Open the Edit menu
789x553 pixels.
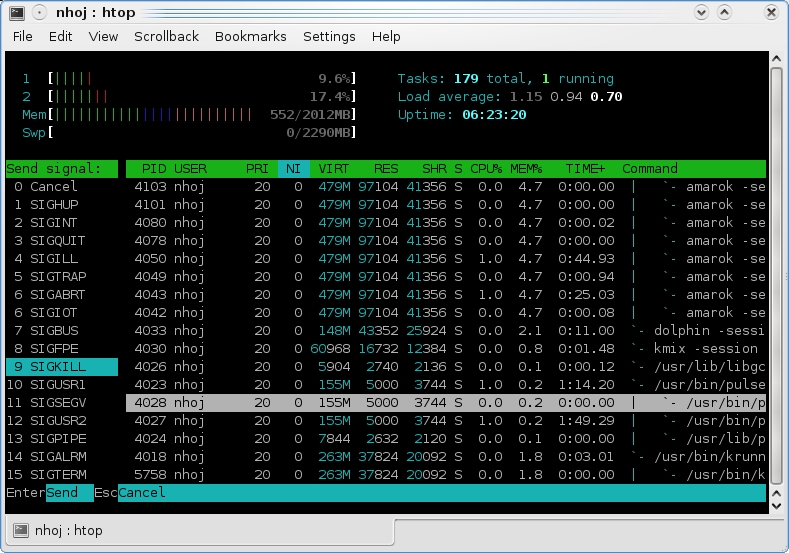point(61,36)
